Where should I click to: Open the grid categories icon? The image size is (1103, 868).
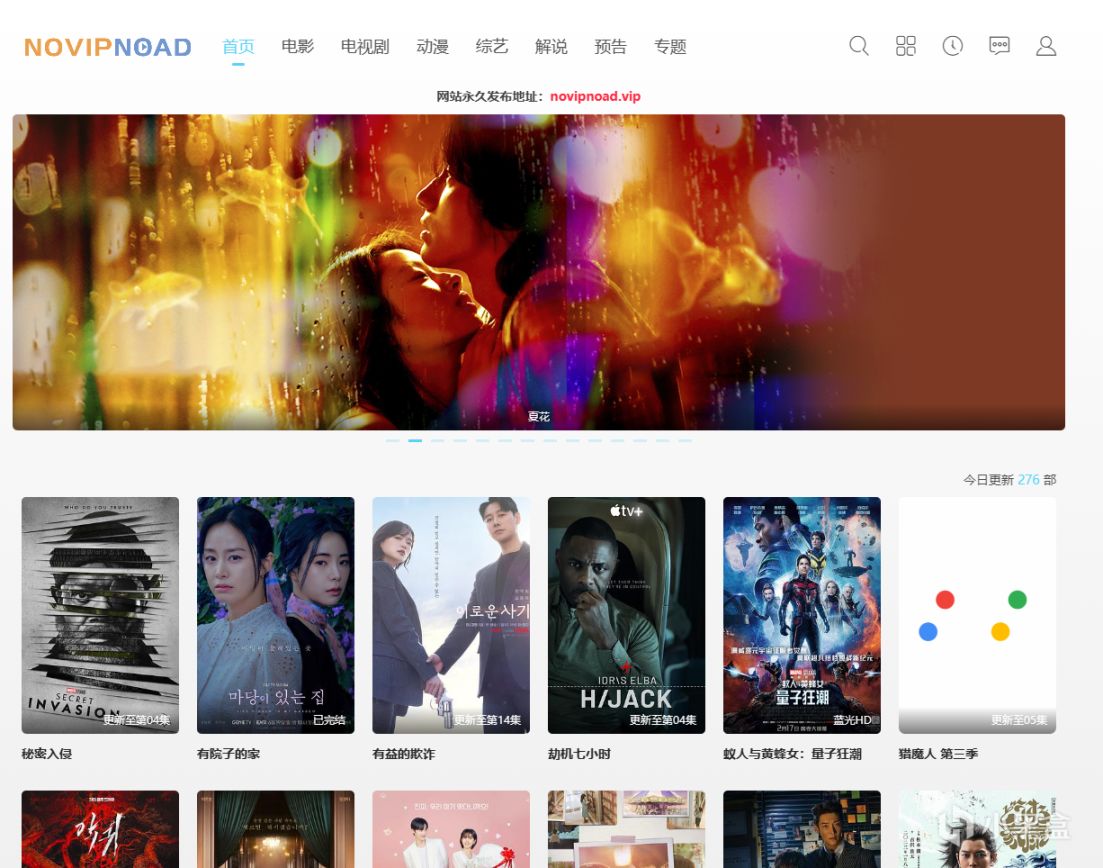(x=905, y=46)
